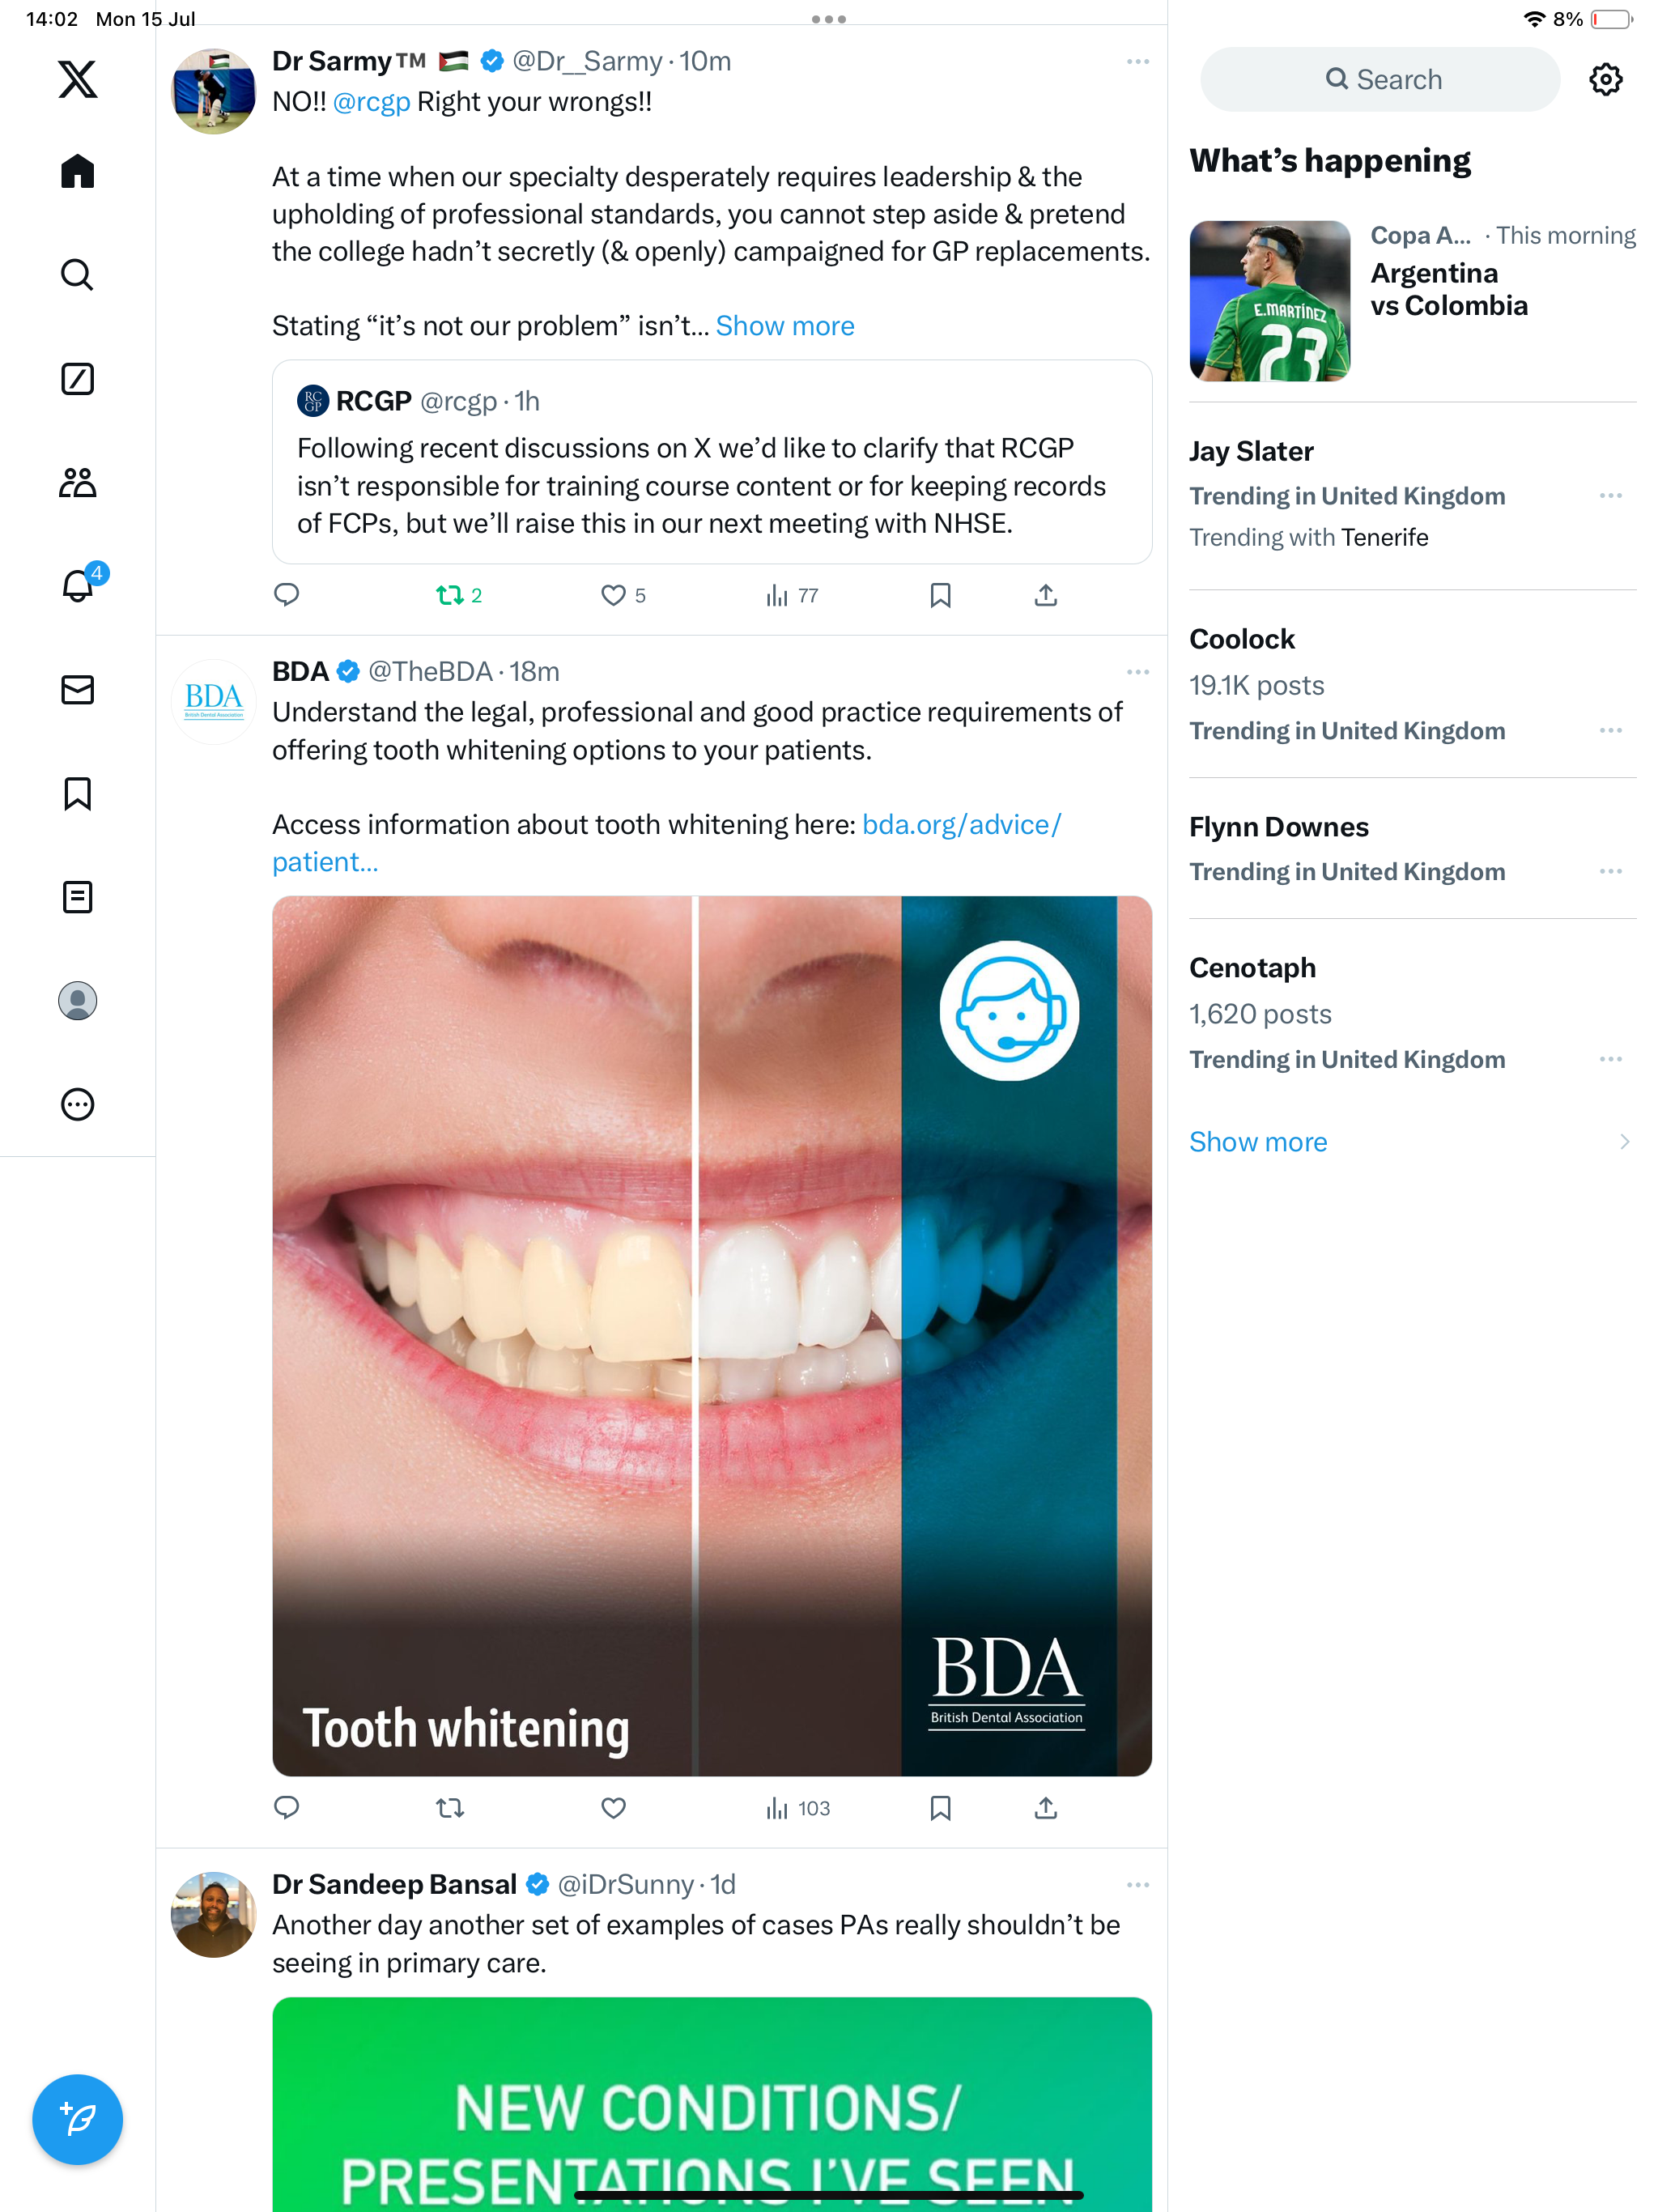Click the Search input field
The height and width of the screenshot is (2212, 1658).
click(1380, 80)
